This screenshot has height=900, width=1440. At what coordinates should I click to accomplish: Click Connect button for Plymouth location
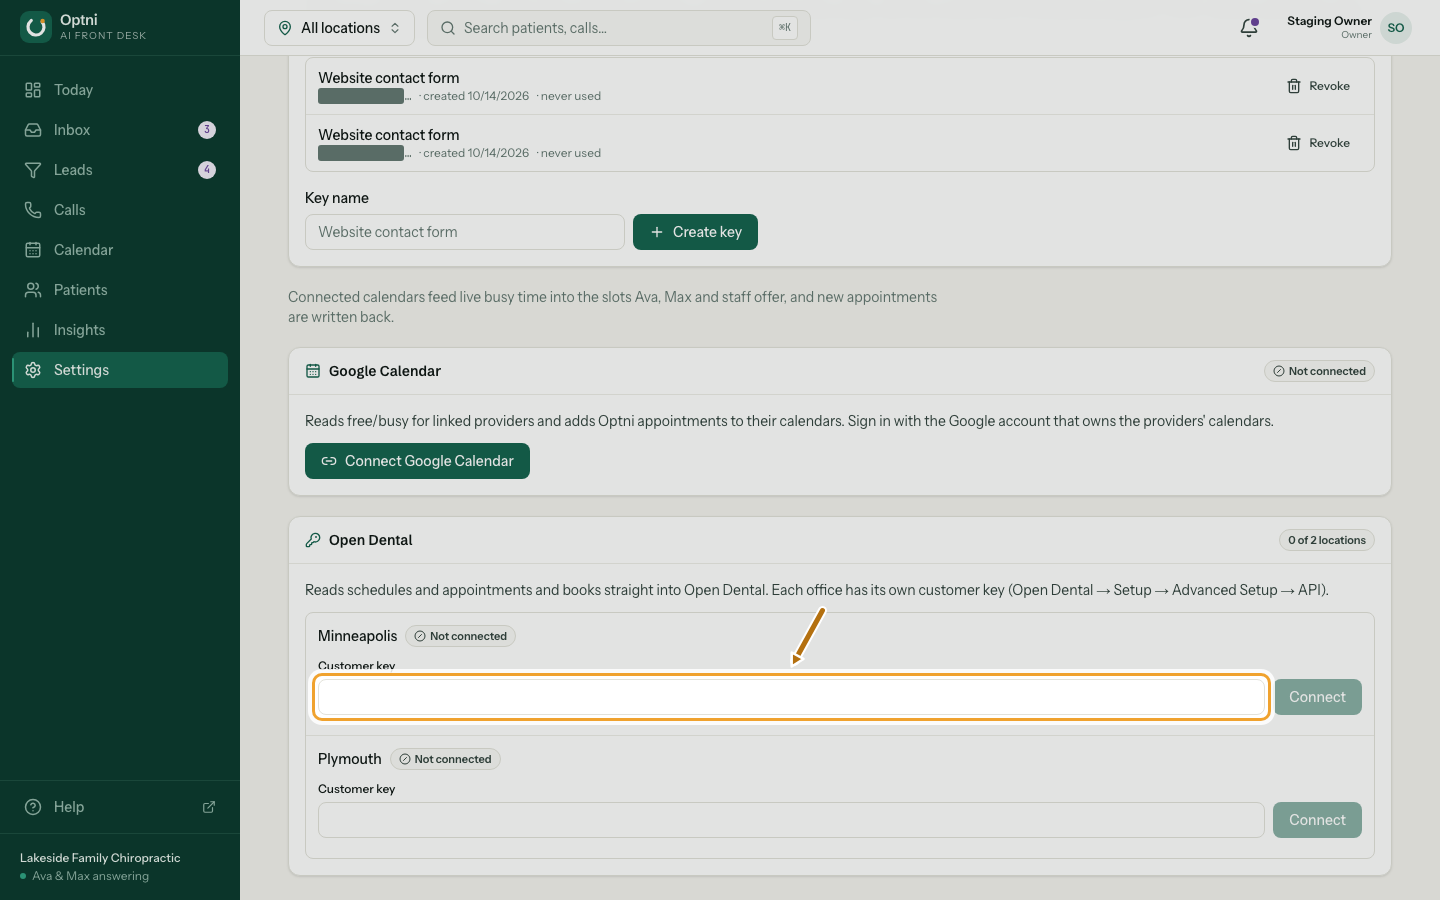(1317, 820)
